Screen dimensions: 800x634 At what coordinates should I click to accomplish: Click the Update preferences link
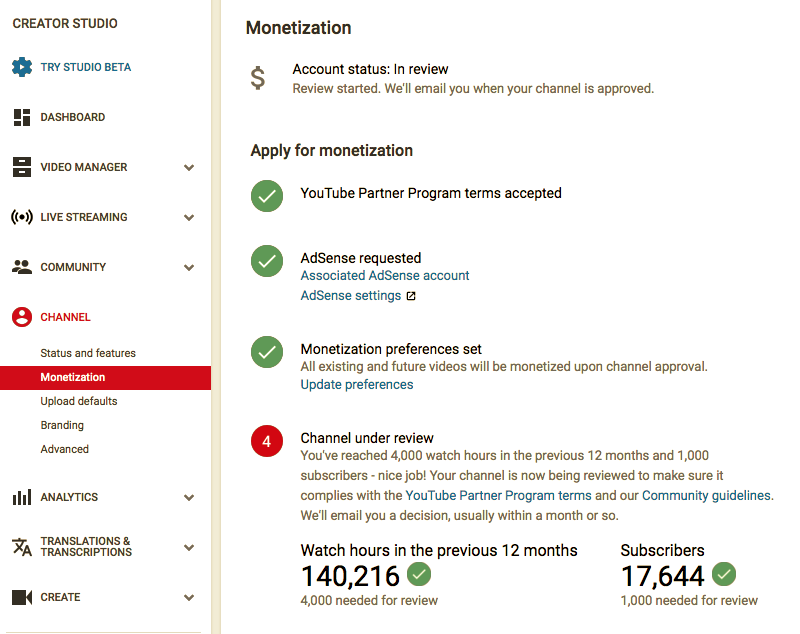357,385
